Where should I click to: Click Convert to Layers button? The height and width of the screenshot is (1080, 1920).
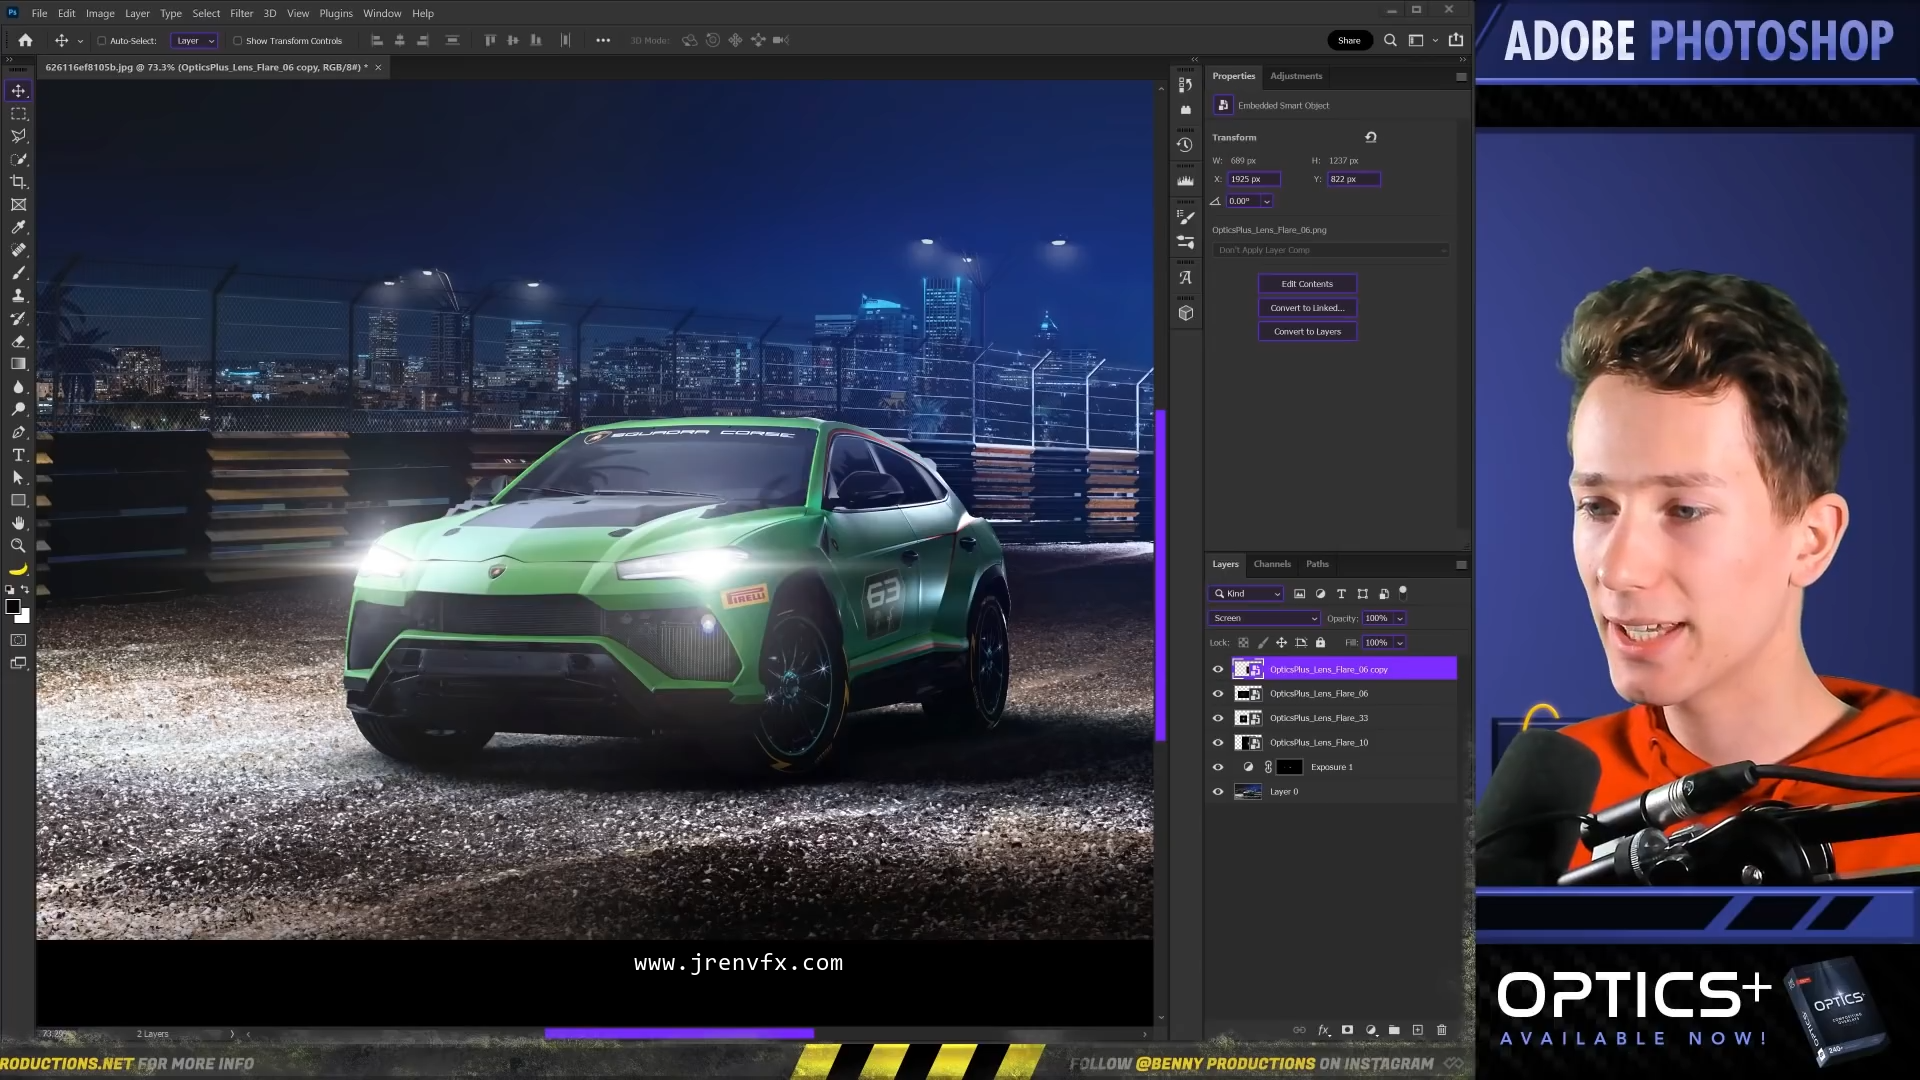click(1307, 332)
